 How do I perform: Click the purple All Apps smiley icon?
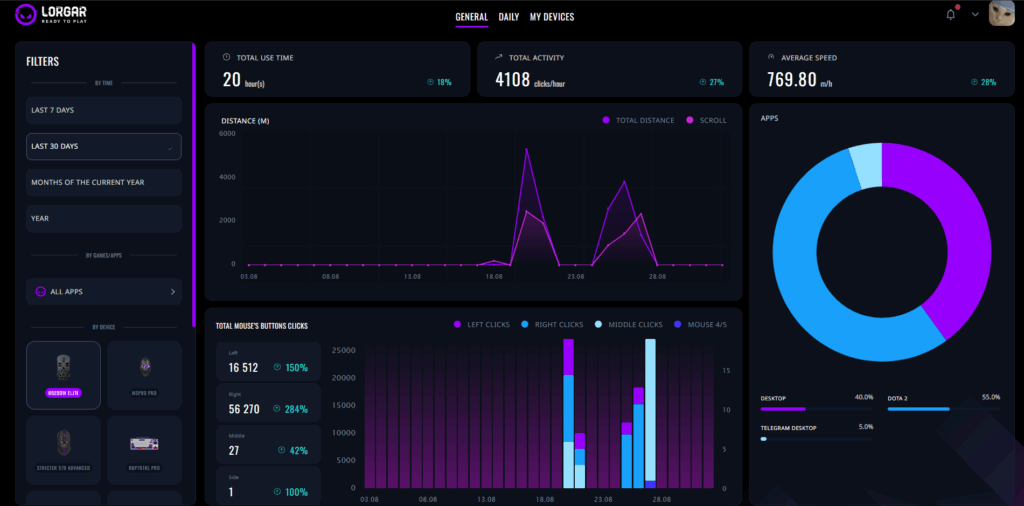(40, 292)
